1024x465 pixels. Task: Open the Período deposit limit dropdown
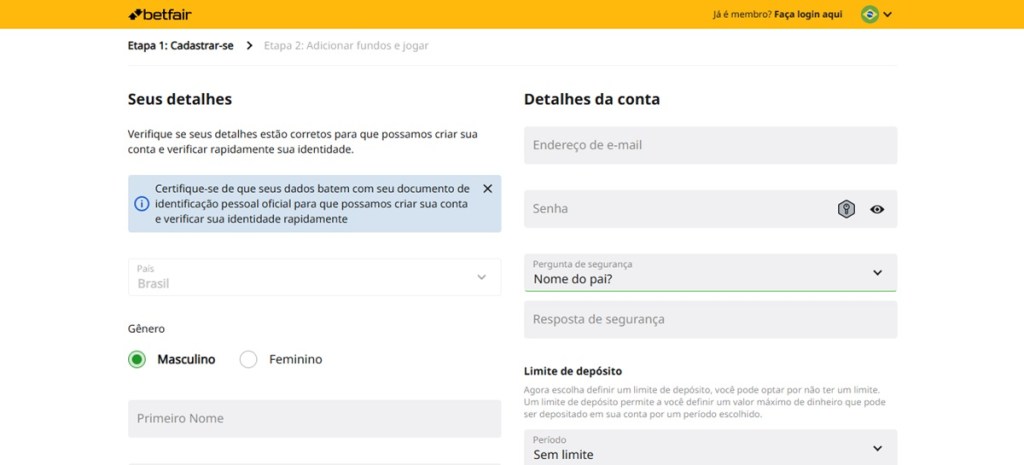[x=710, y=448]
